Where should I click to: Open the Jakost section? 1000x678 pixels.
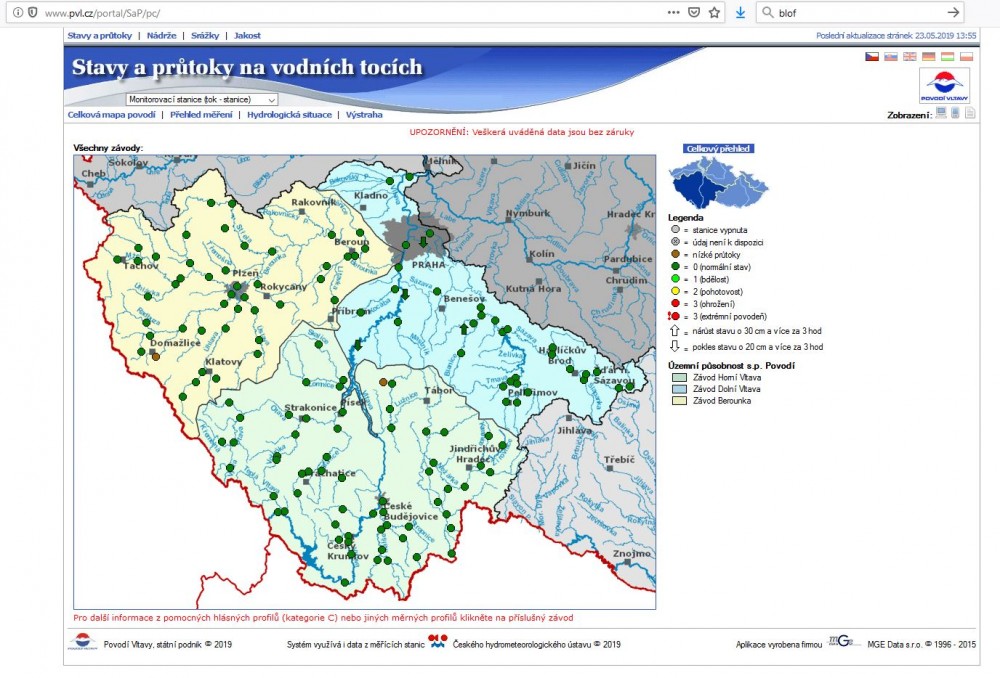(247, 35)
